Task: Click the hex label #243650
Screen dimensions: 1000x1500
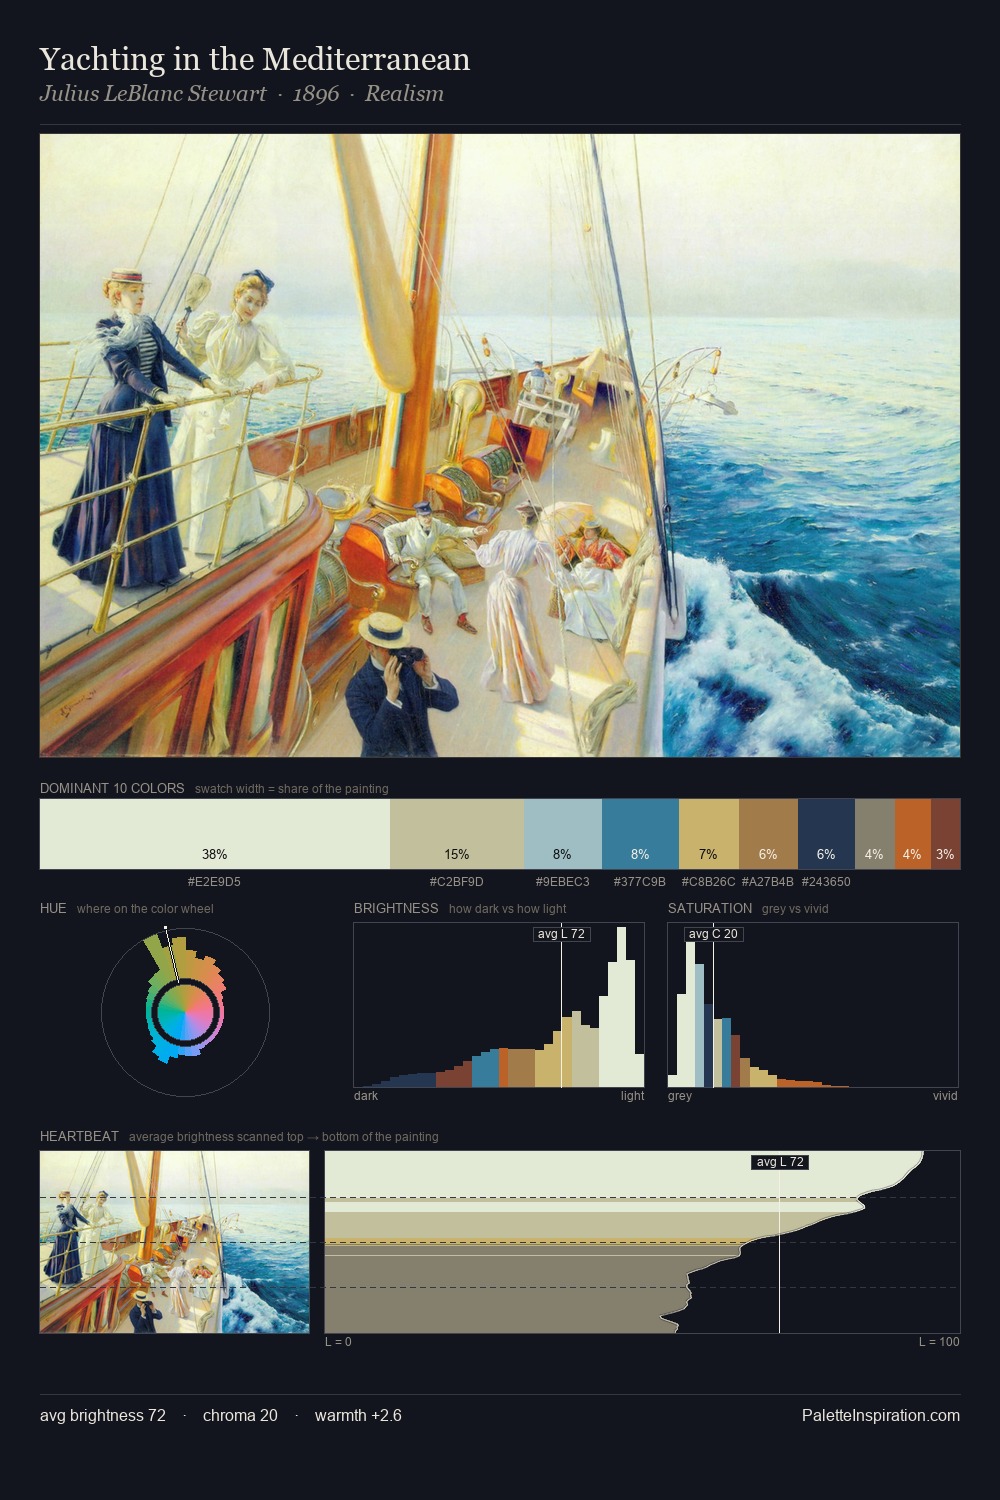Action: [x=826, y=882]
